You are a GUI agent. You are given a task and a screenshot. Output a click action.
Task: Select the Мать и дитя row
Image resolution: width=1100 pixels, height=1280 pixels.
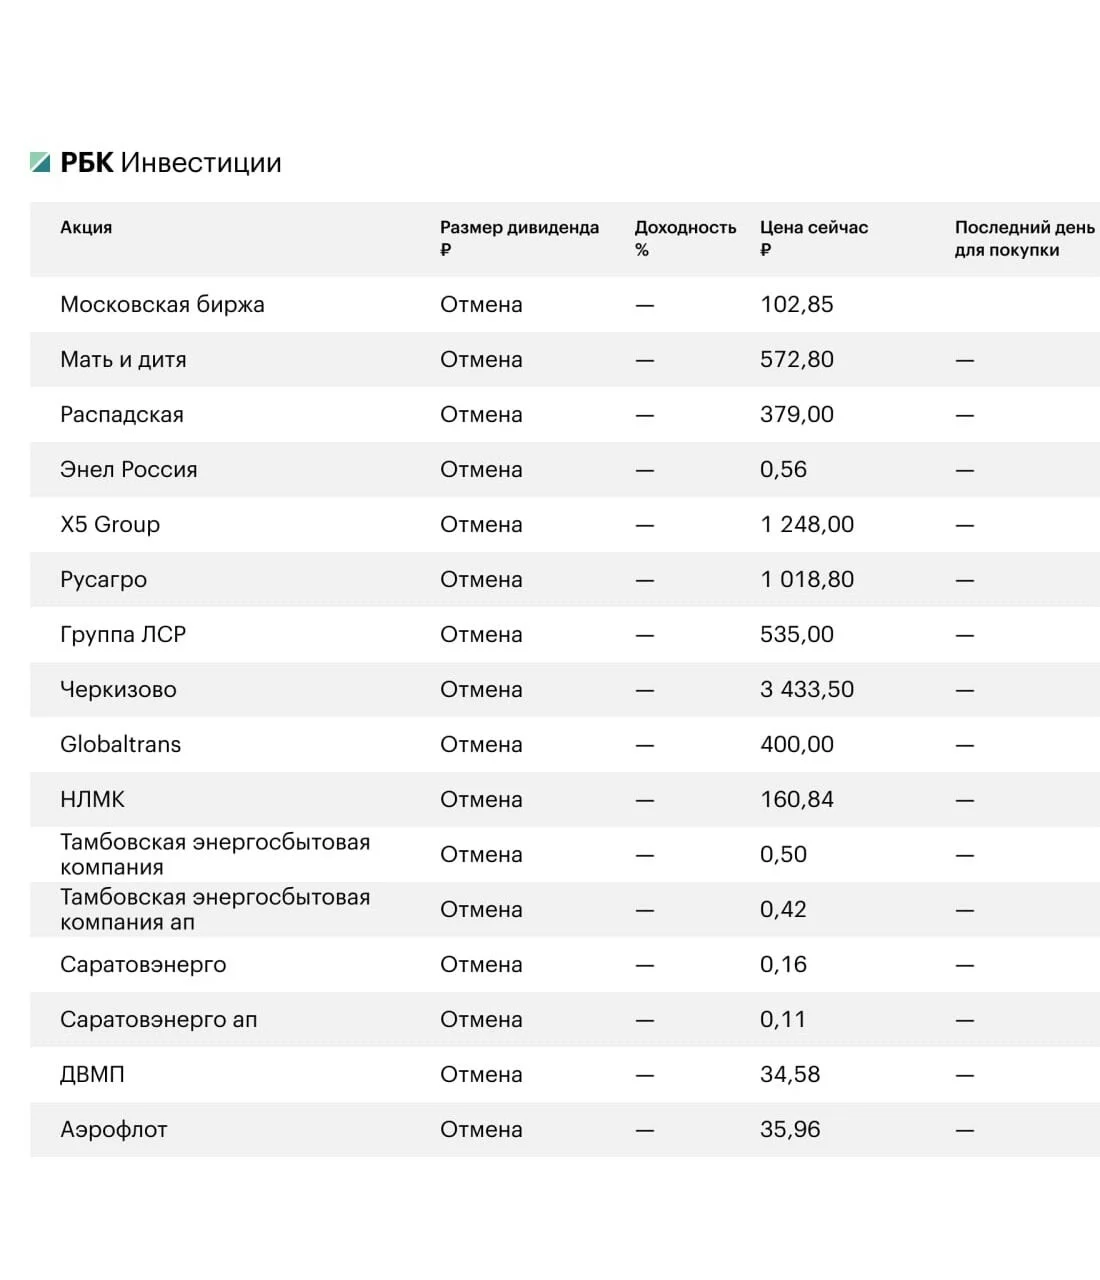(x=565, y=359)
